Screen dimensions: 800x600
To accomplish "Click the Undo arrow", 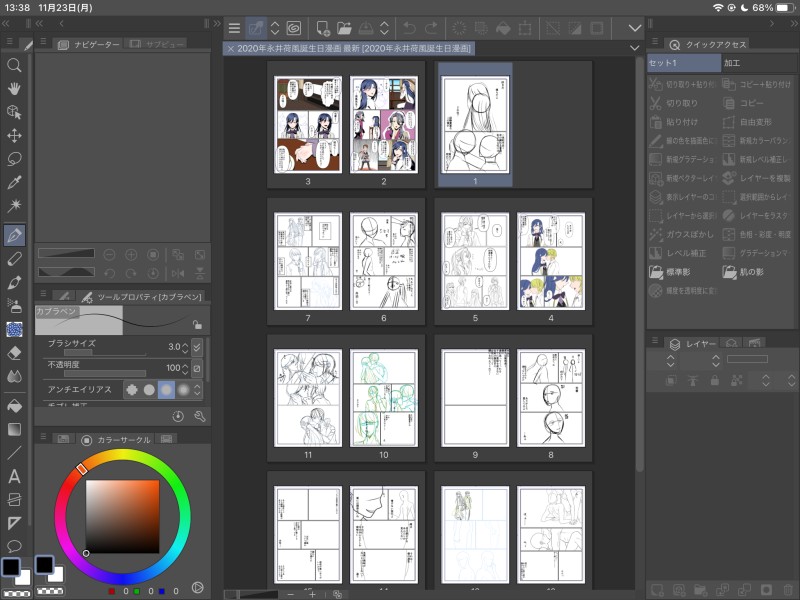I will tap(409, 28).
